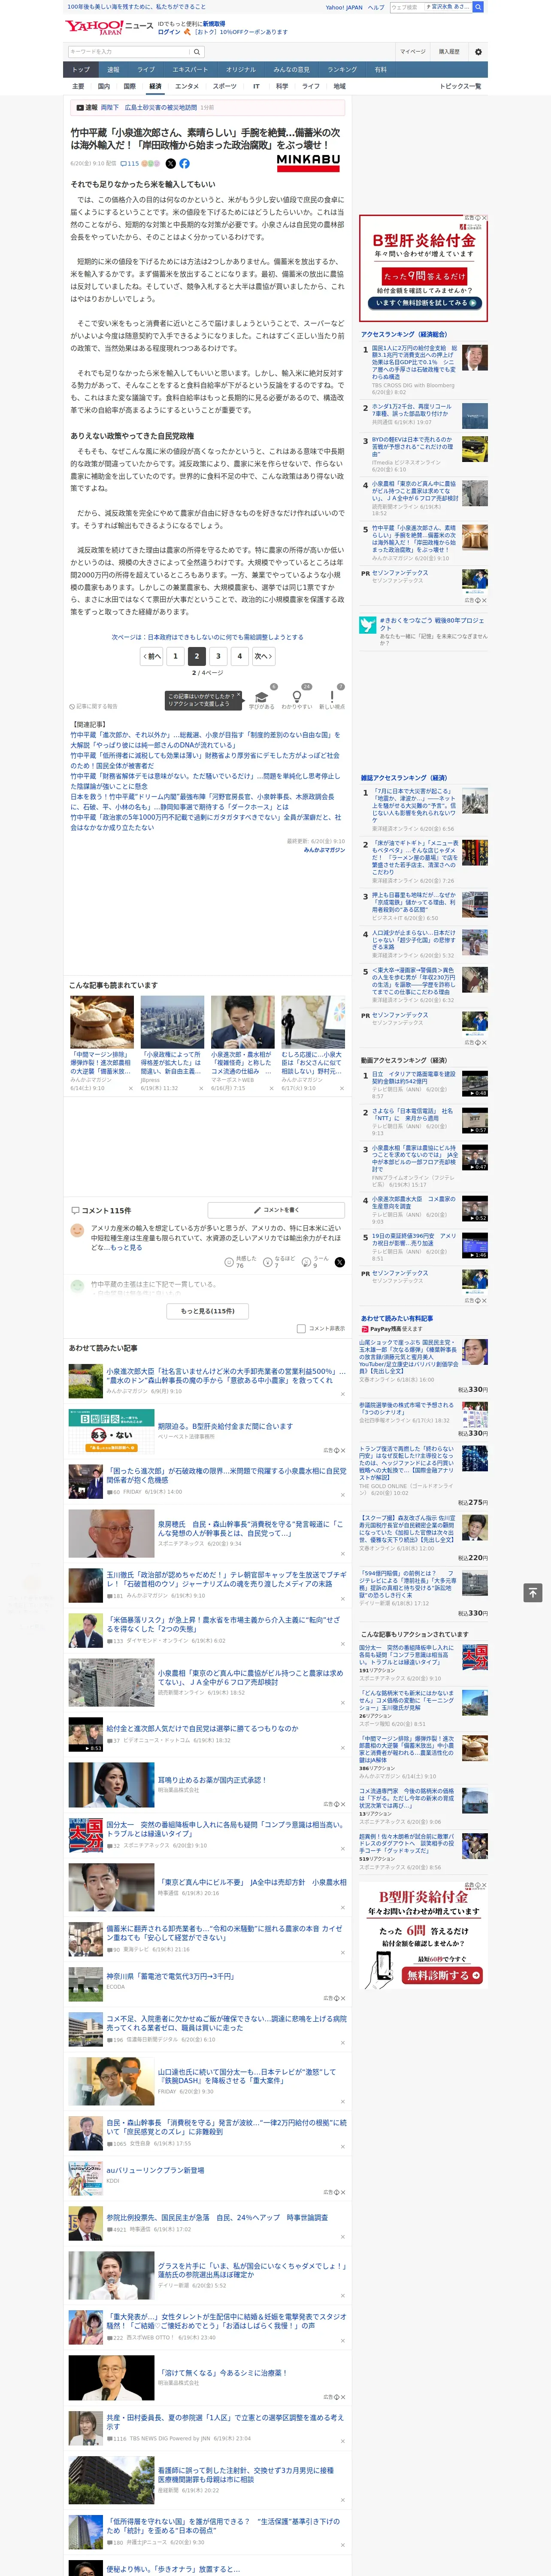Select the 科学 category

tap(282, 86)
